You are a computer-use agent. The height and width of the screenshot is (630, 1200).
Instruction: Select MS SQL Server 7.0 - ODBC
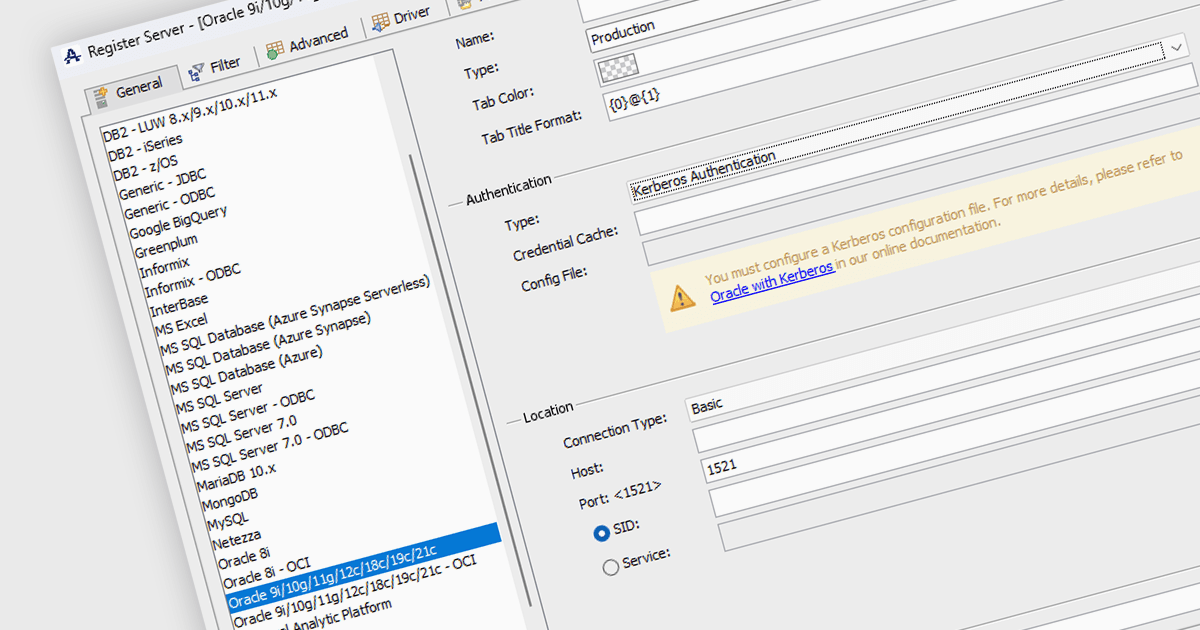(268, 445)
